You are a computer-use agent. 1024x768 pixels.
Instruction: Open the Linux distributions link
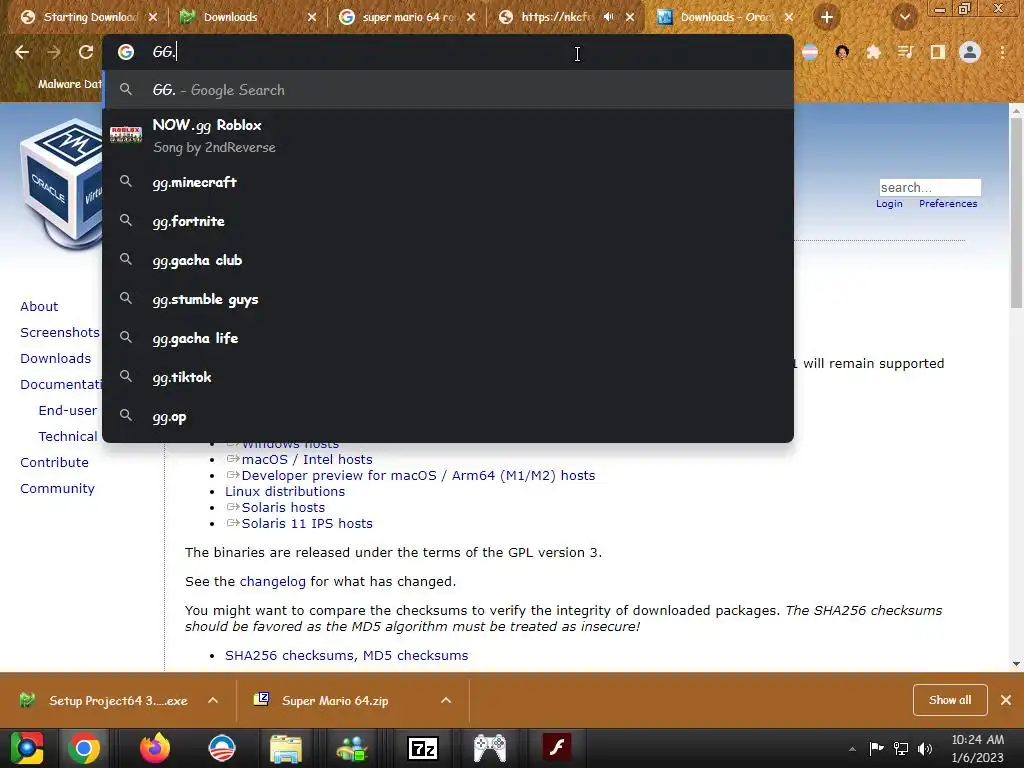point(285,492)
